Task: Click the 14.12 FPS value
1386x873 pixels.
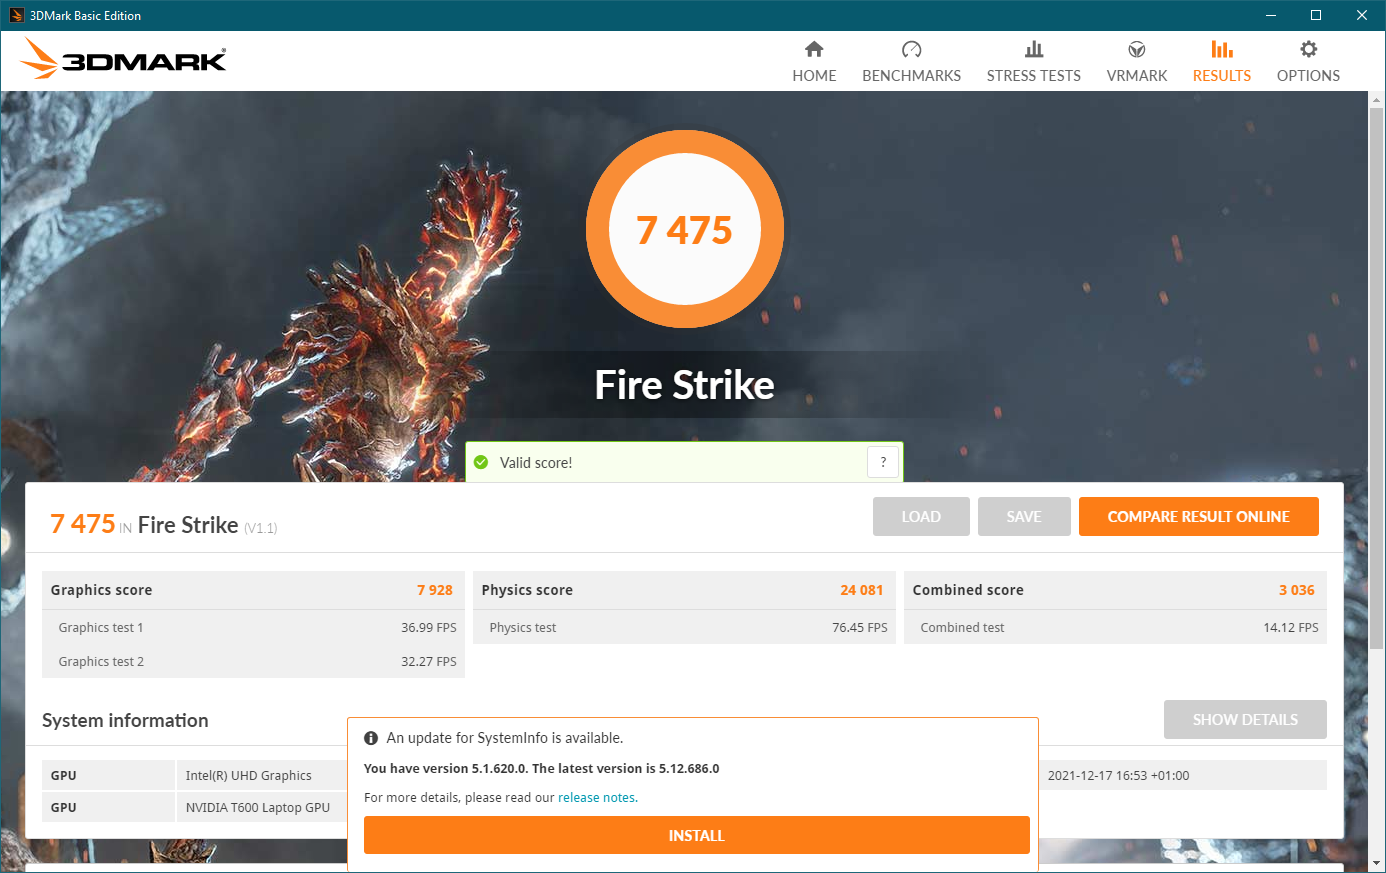Action: click(x=1291, y=628)
